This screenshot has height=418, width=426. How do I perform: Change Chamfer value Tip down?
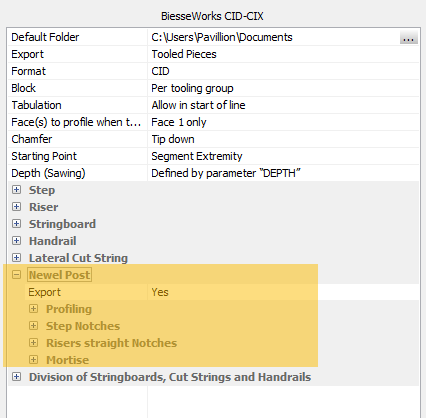click(x=283, y=139)
